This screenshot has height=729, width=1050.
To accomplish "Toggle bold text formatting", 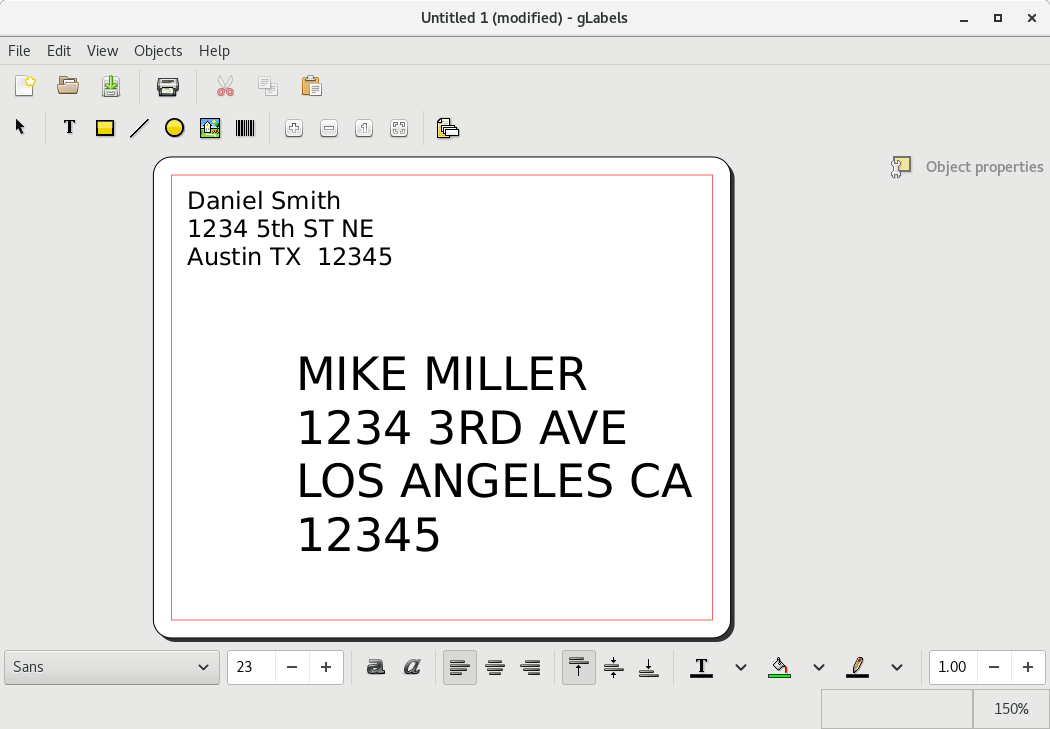I will pos(376,667).
